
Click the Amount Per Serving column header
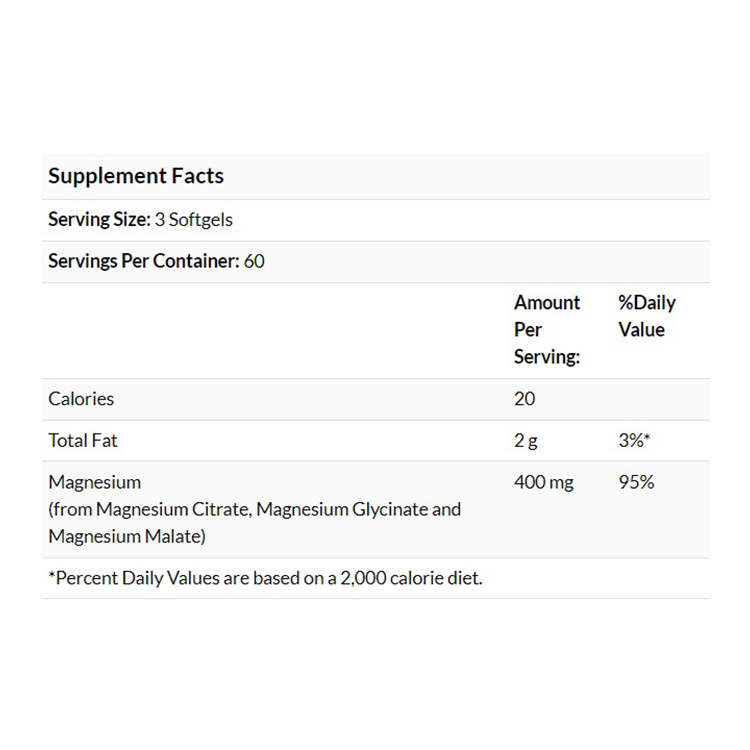[x=546, y=329]
